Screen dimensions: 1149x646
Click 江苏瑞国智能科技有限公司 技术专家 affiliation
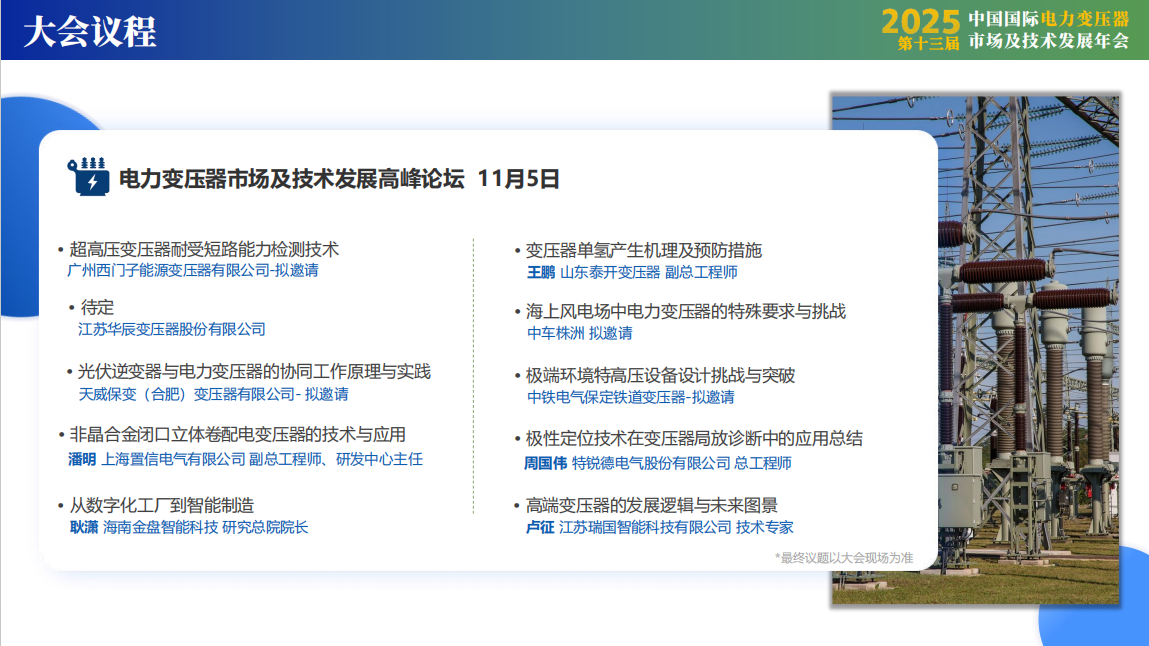click(676, 527)
